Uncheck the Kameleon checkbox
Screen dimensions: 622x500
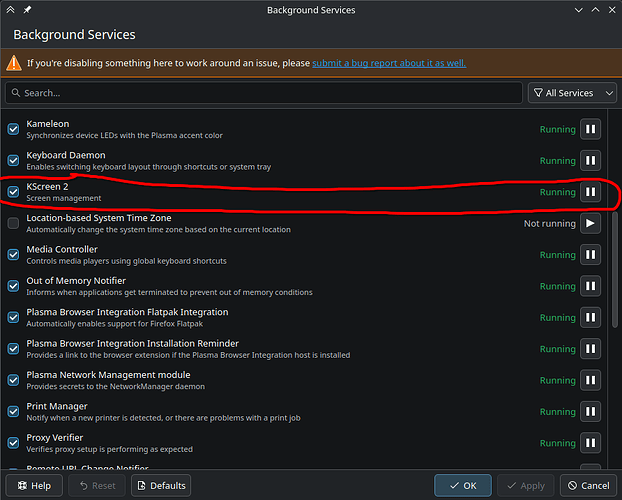[x=14, y=129]
